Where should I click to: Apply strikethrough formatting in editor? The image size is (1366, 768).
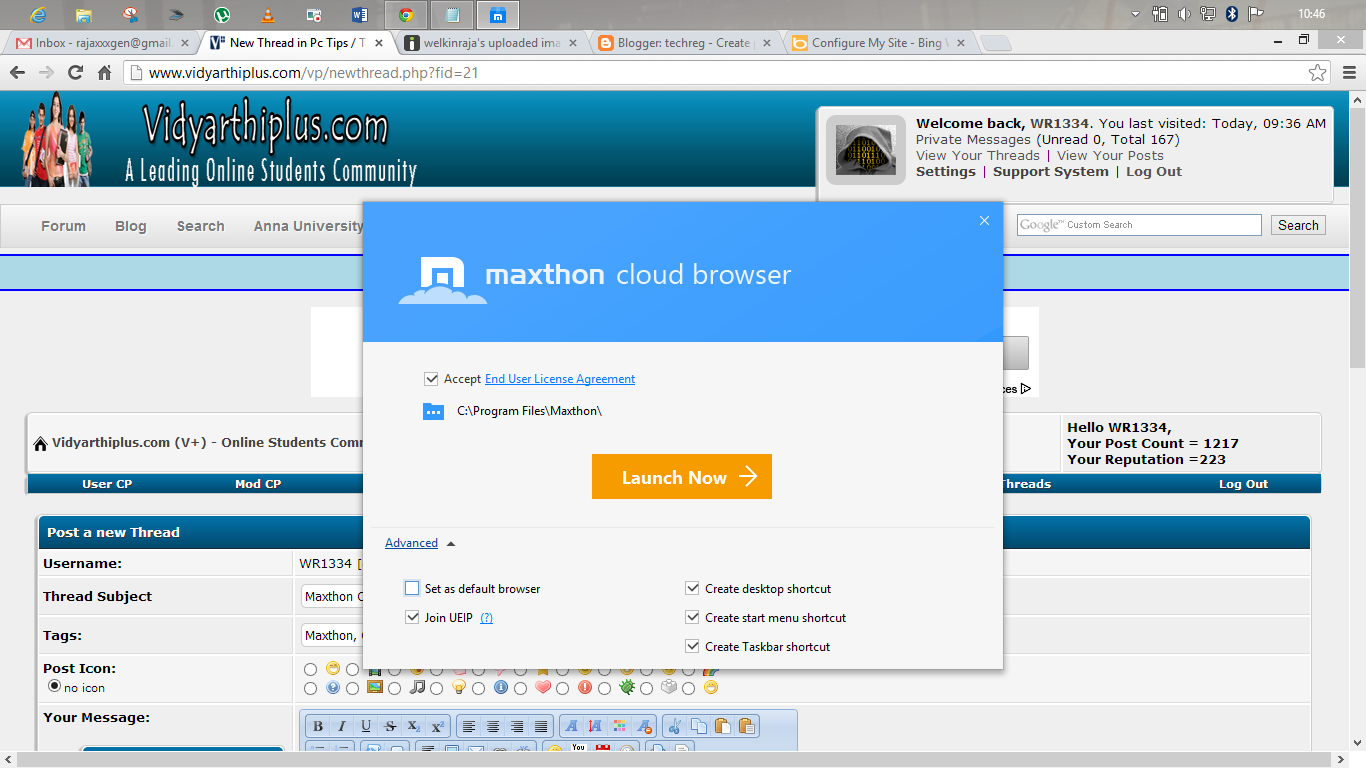click(390, 727)
